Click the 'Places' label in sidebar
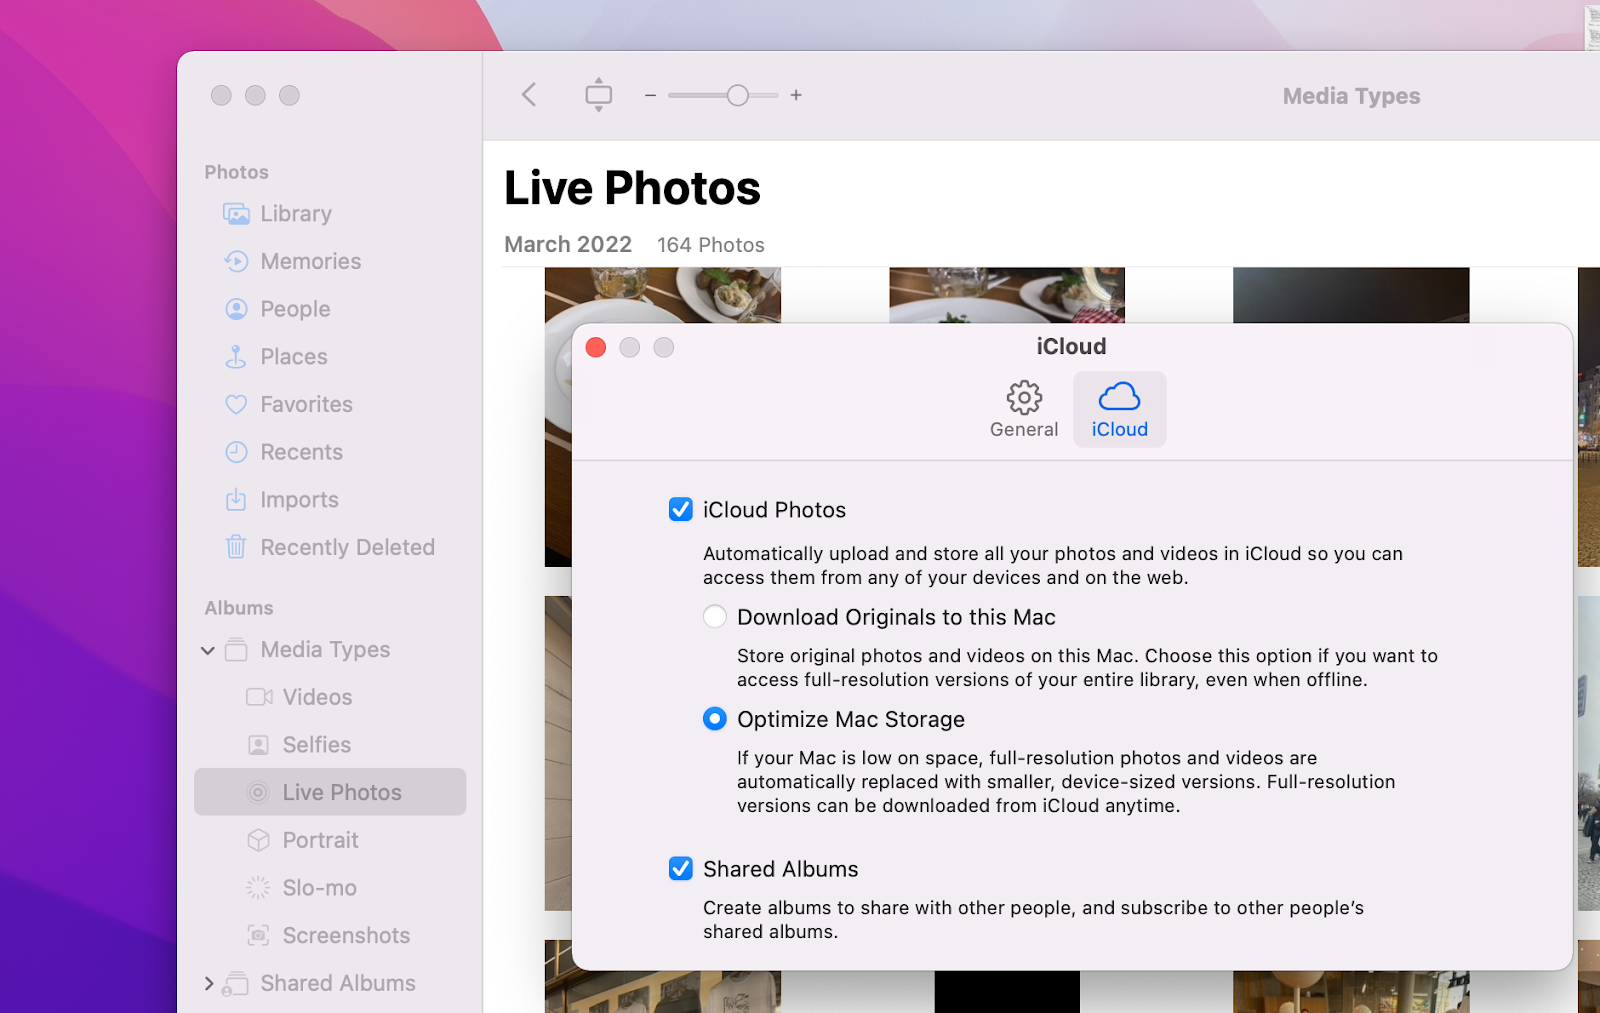Viewport: 1600px width, 1013px height. [x=294, y=357]
